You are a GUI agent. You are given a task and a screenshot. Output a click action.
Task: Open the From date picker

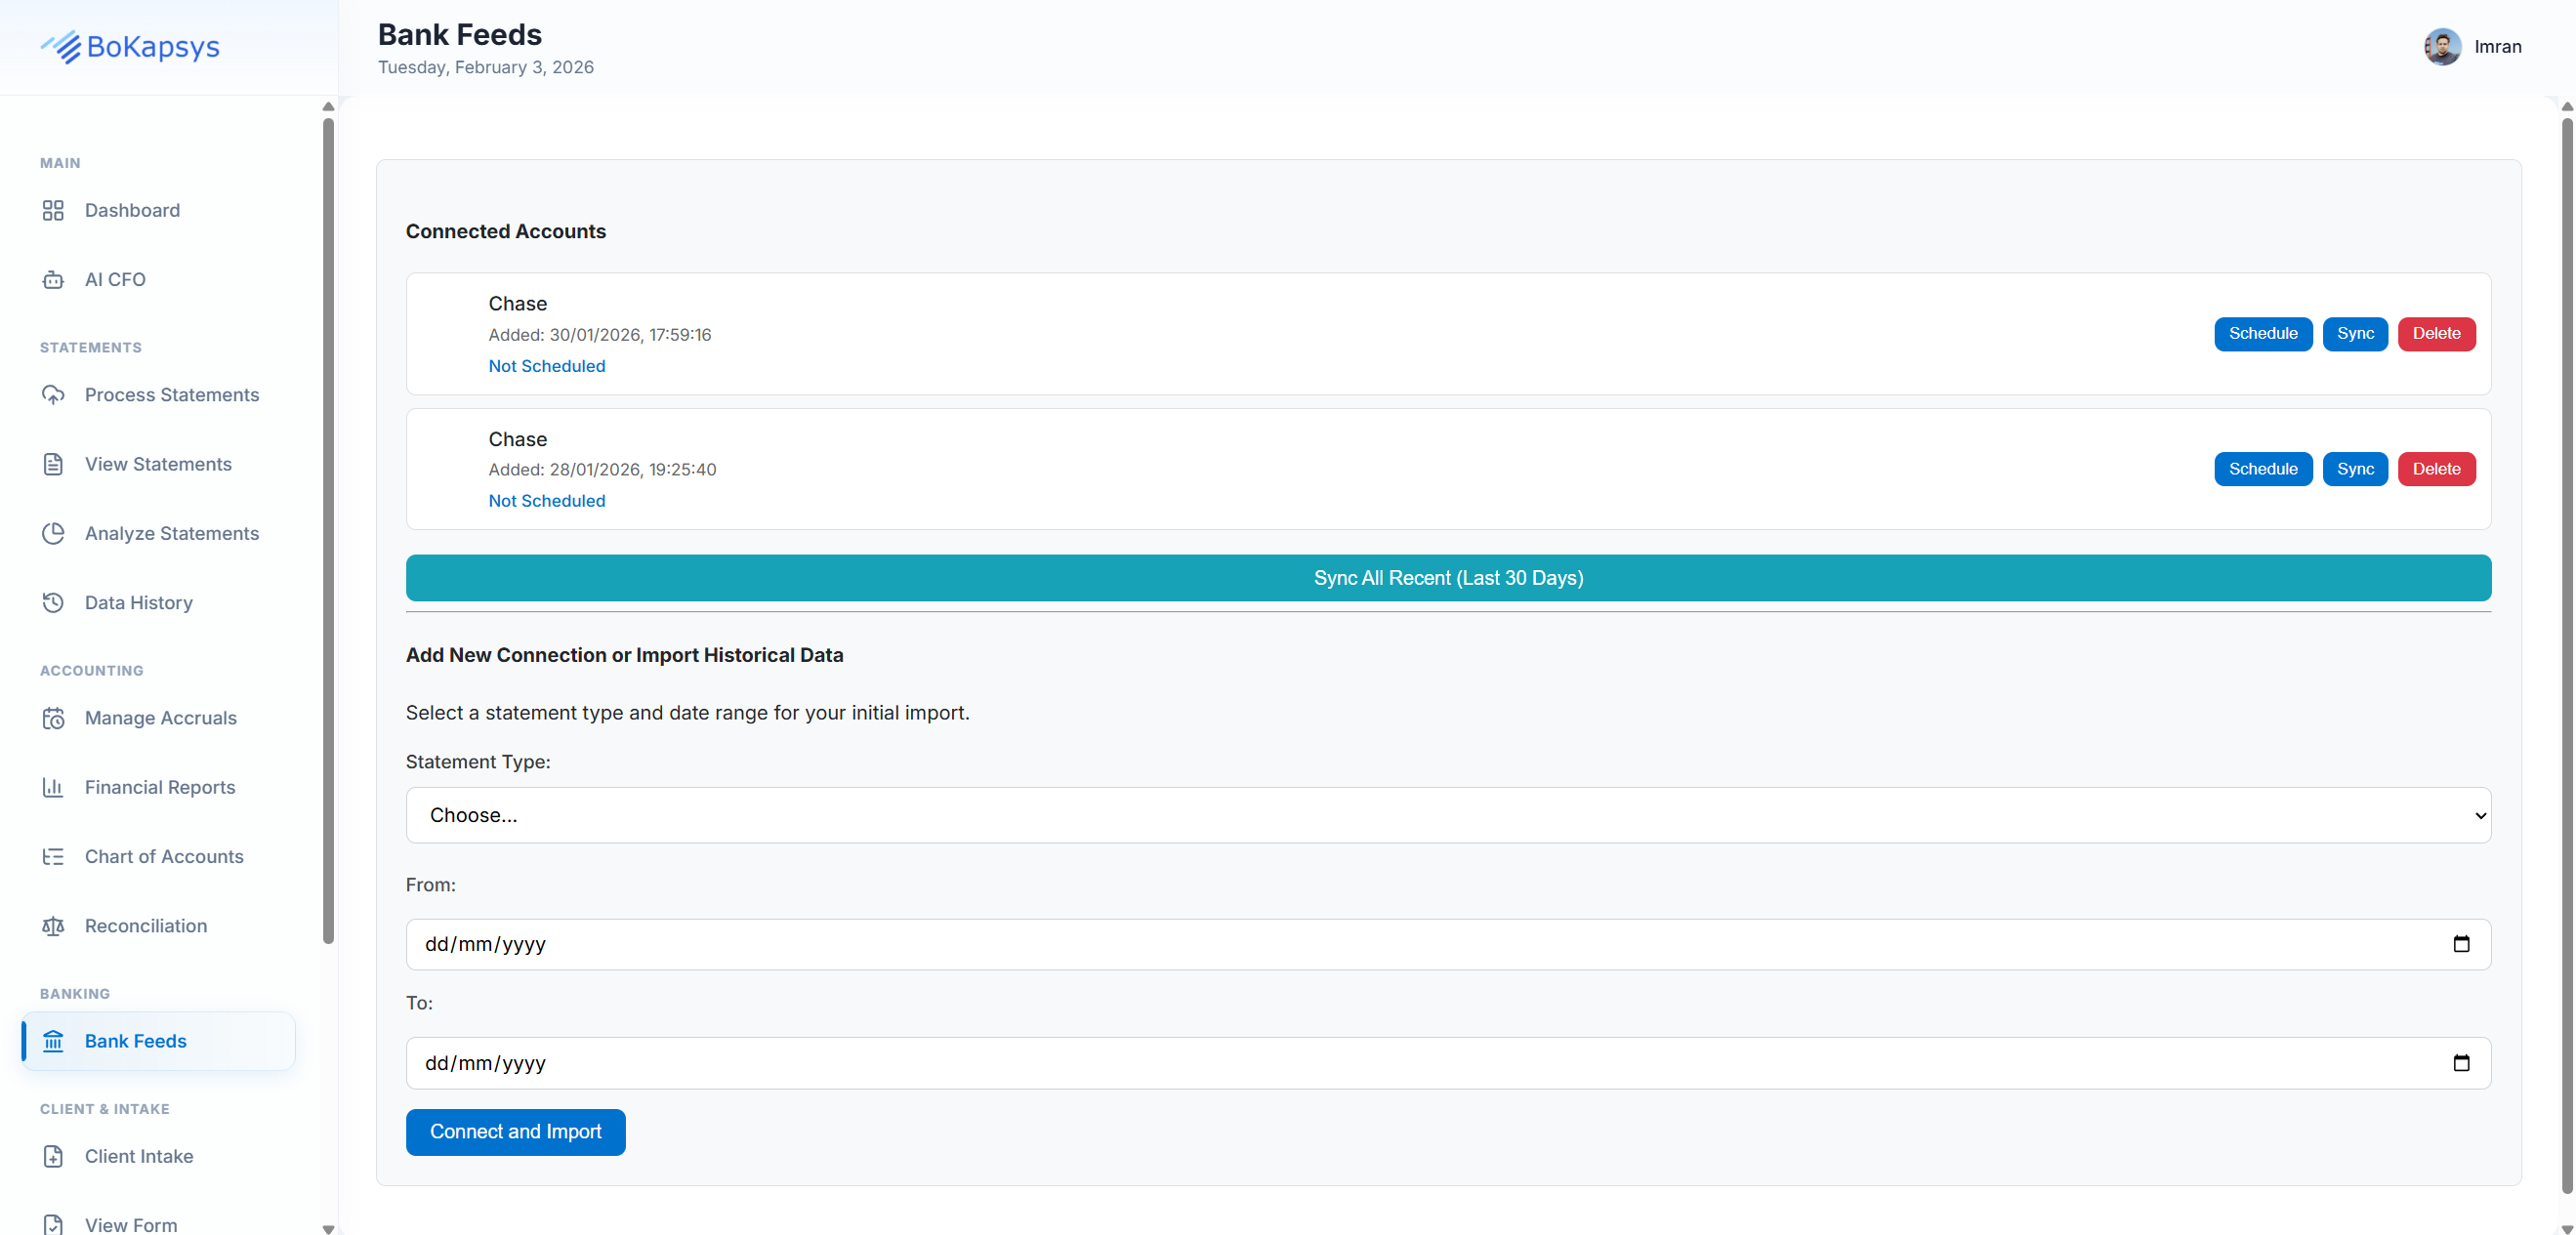click(x=2461, y=943)
